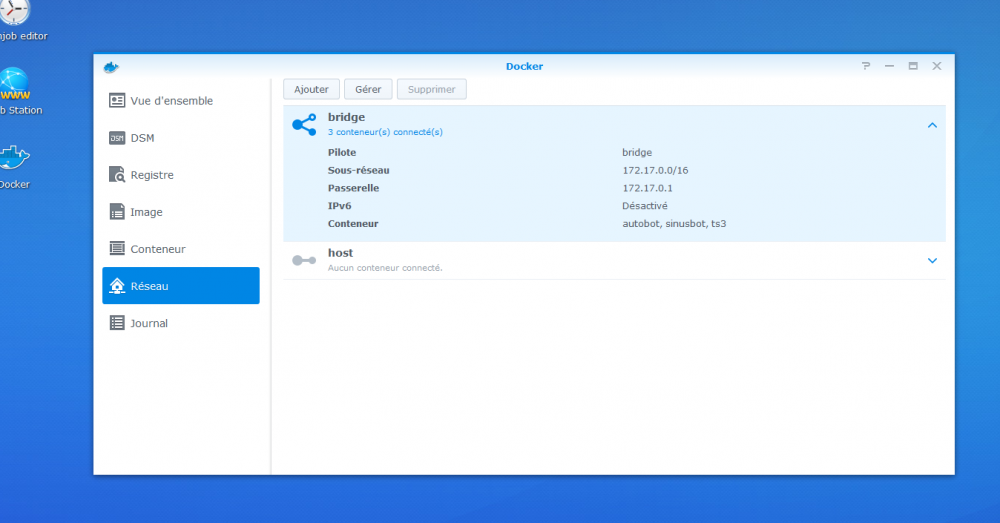Go to Vue d'ensemble section
Viewport: 1000px width, 523px height.
[x=180, y=101]
